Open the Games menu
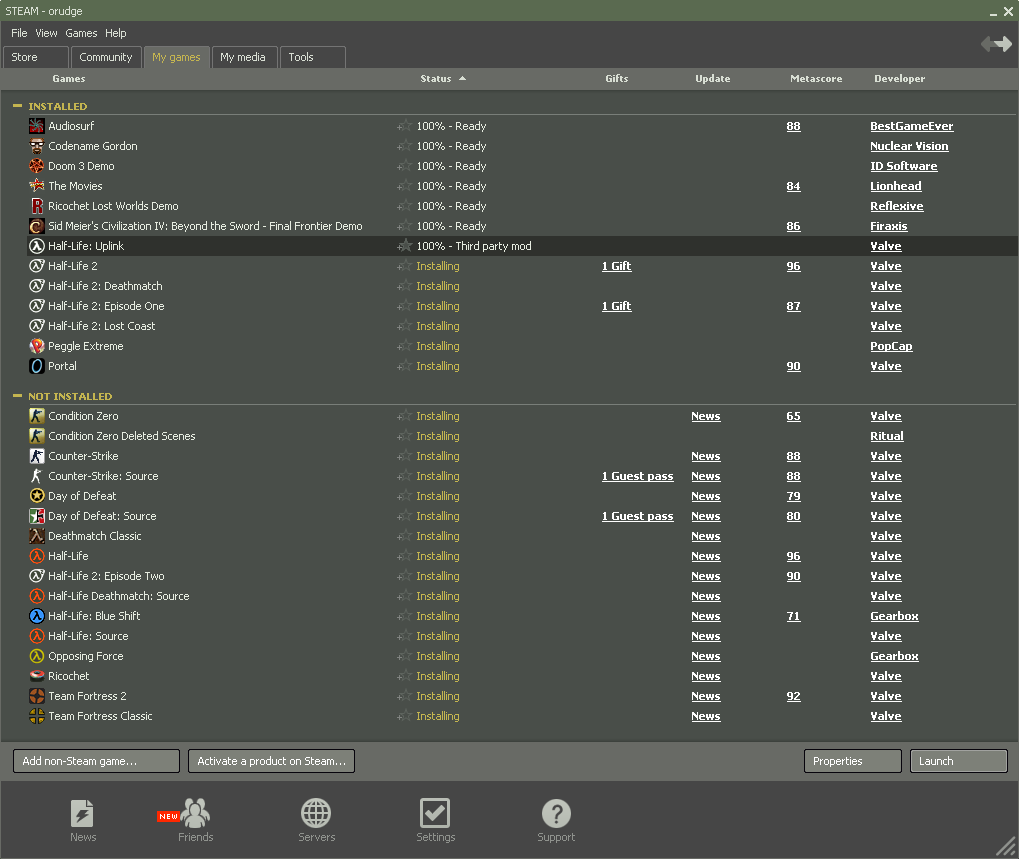 (81, 33)
